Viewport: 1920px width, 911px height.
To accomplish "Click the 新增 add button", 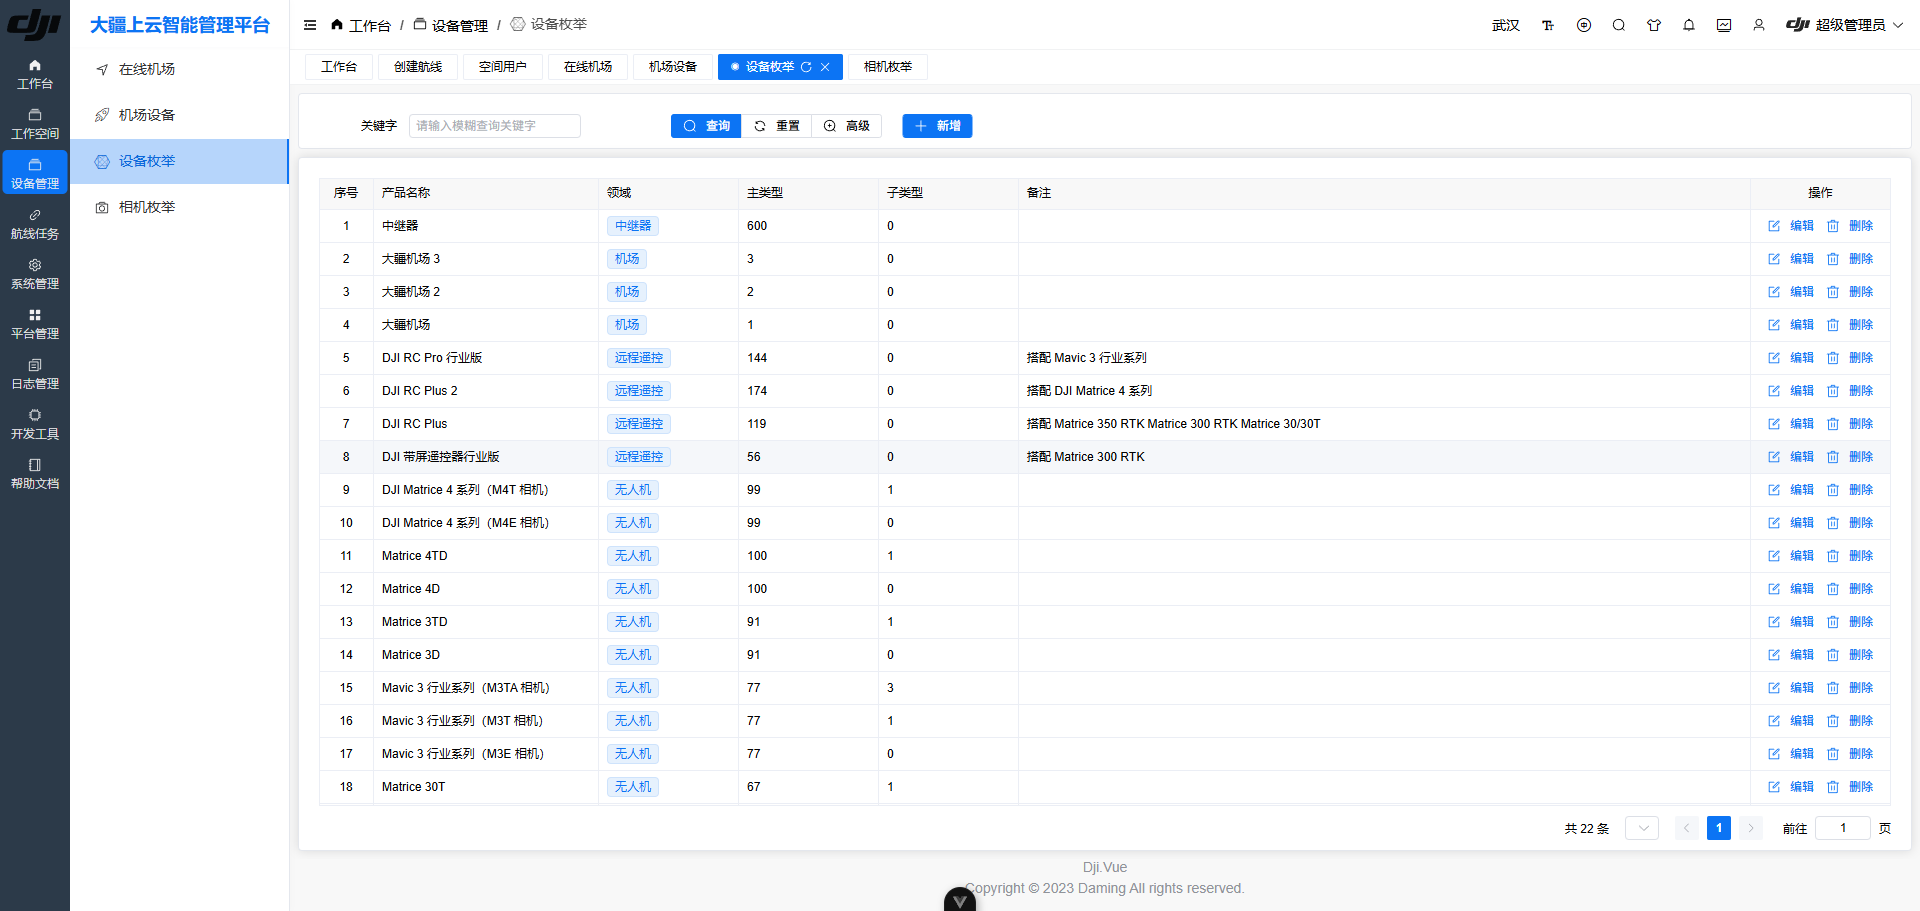I will coord(937,126).
